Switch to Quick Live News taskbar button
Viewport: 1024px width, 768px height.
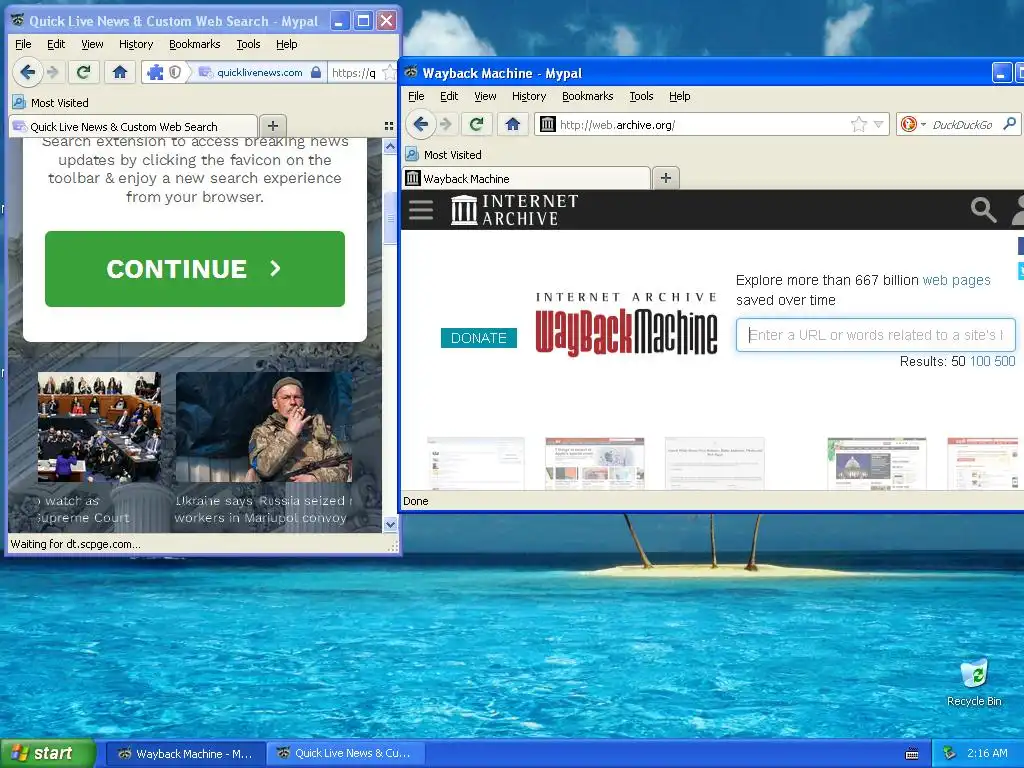click(x=345, y=754)
